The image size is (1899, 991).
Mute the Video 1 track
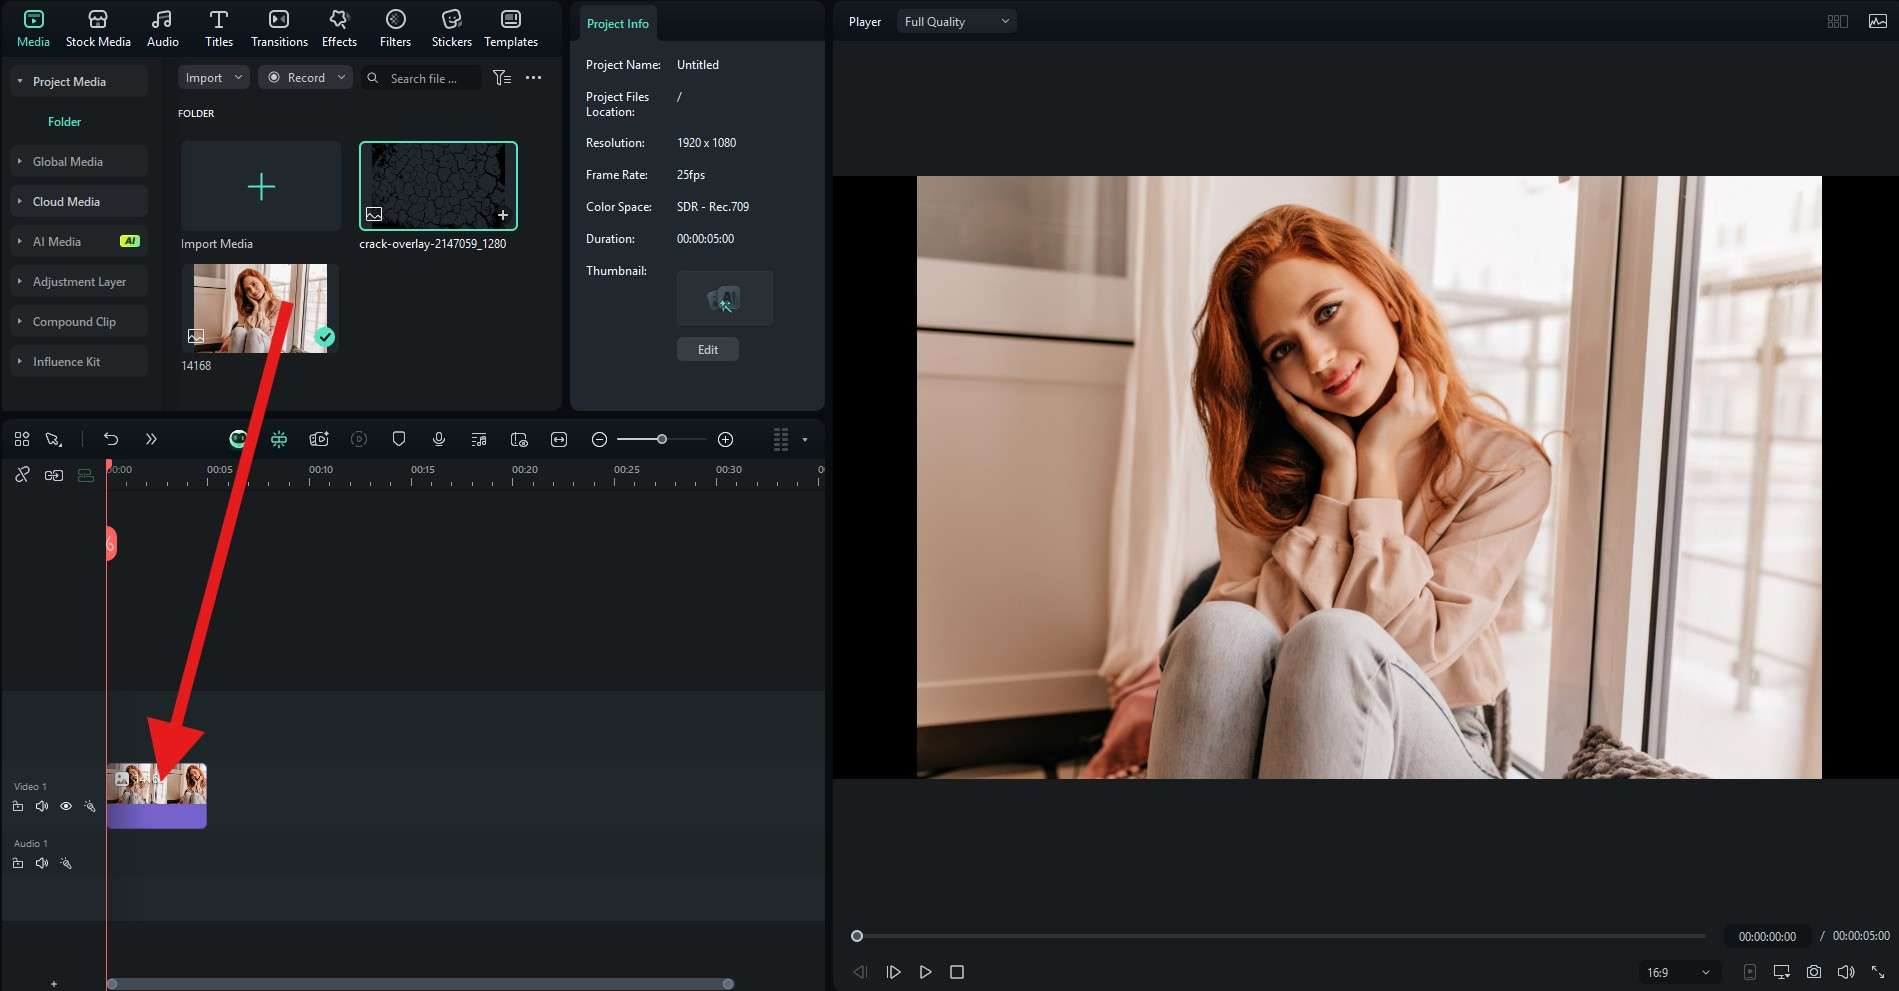click(x=42, y=806)
